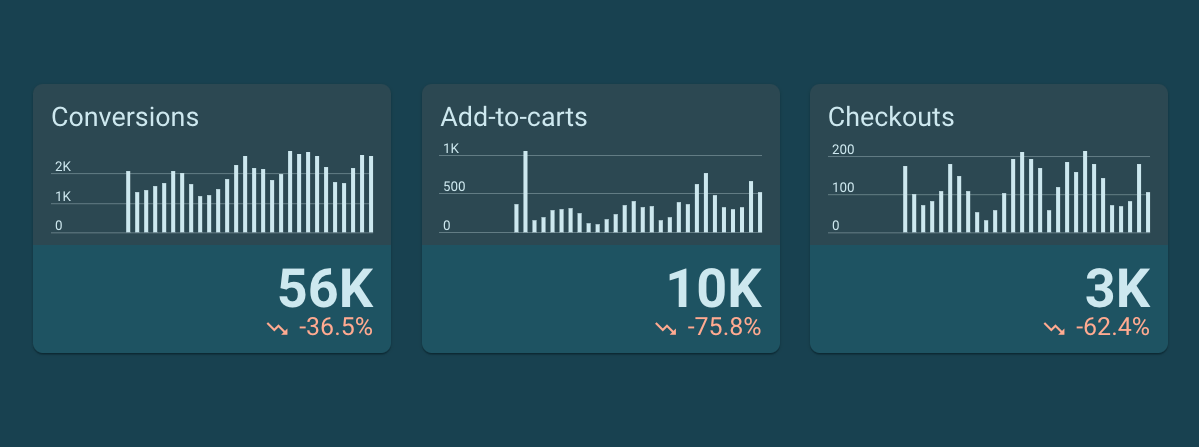Select the last bar in Checkouts chart
This screenshot has height=447, width=1199.
click(x=1148, y=212)
